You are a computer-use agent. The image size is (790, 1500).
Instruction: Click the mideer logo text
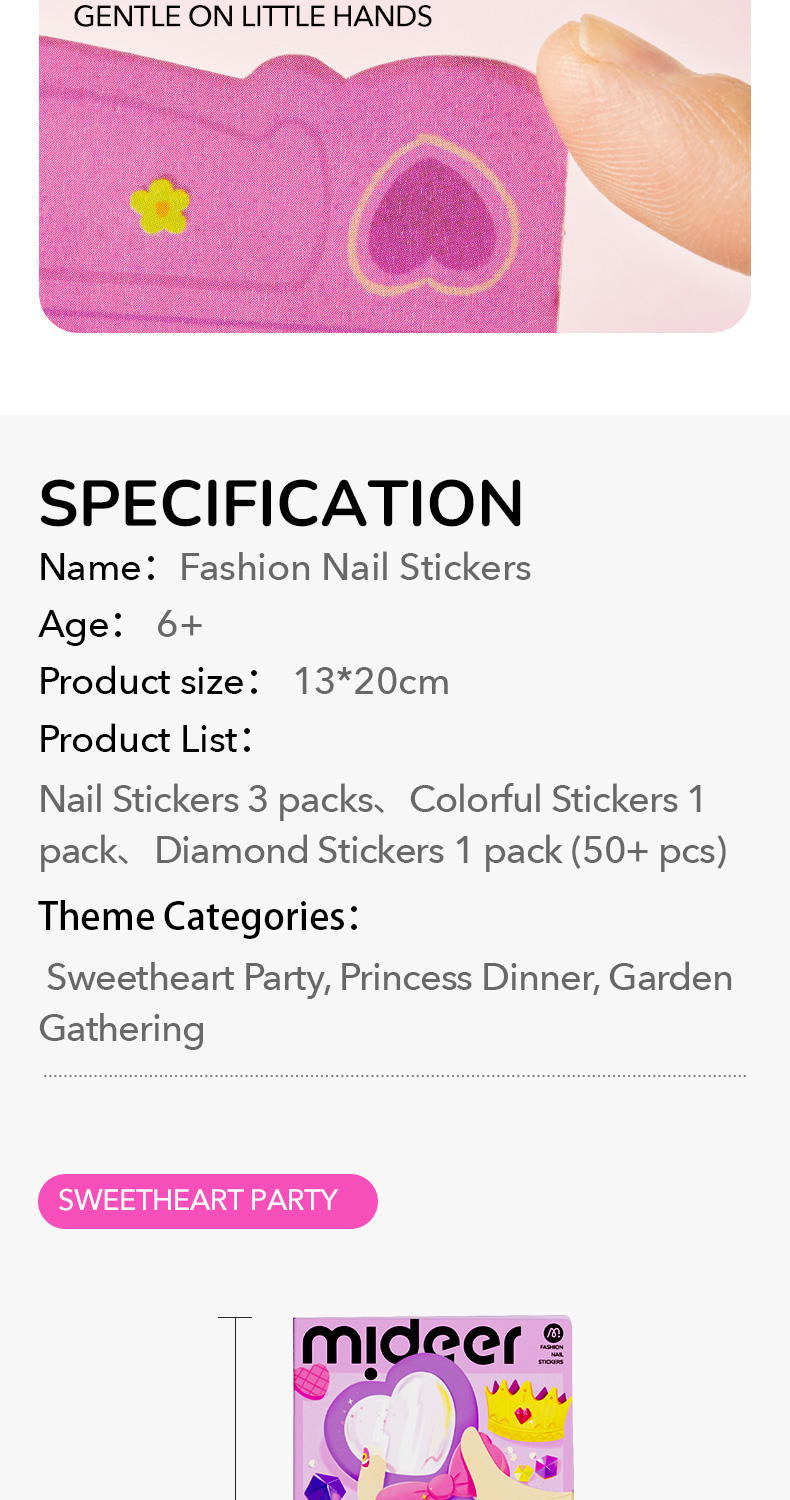411,1345
